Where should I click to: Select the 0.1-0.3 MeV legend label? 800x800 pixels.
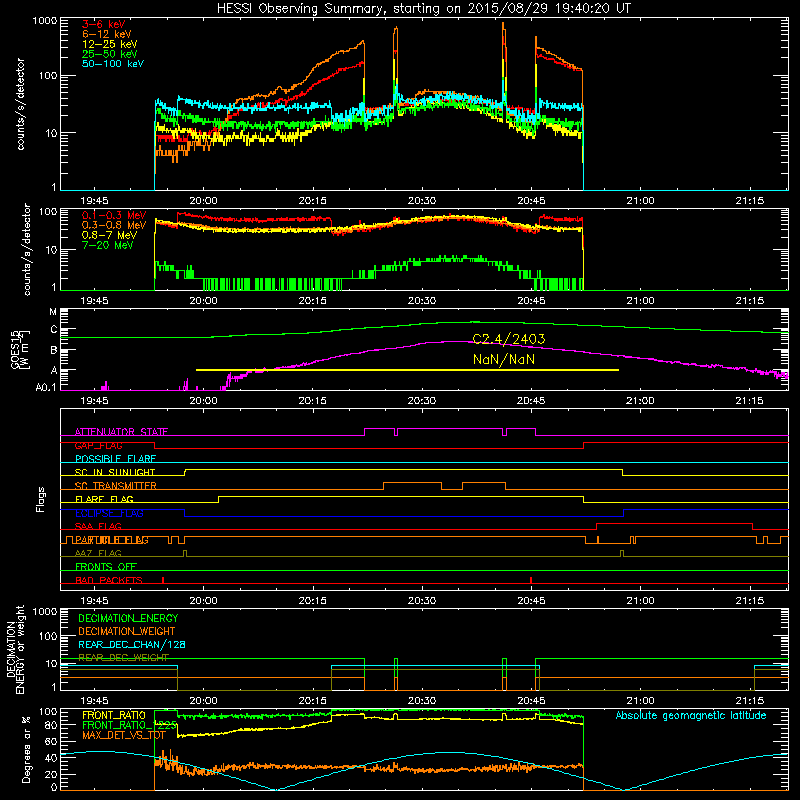pos(114,215)
